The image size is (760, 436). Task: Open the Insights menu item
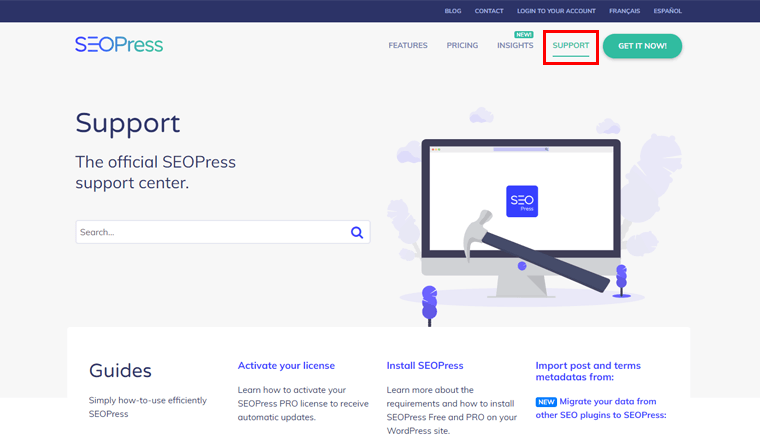coord(515,46)
